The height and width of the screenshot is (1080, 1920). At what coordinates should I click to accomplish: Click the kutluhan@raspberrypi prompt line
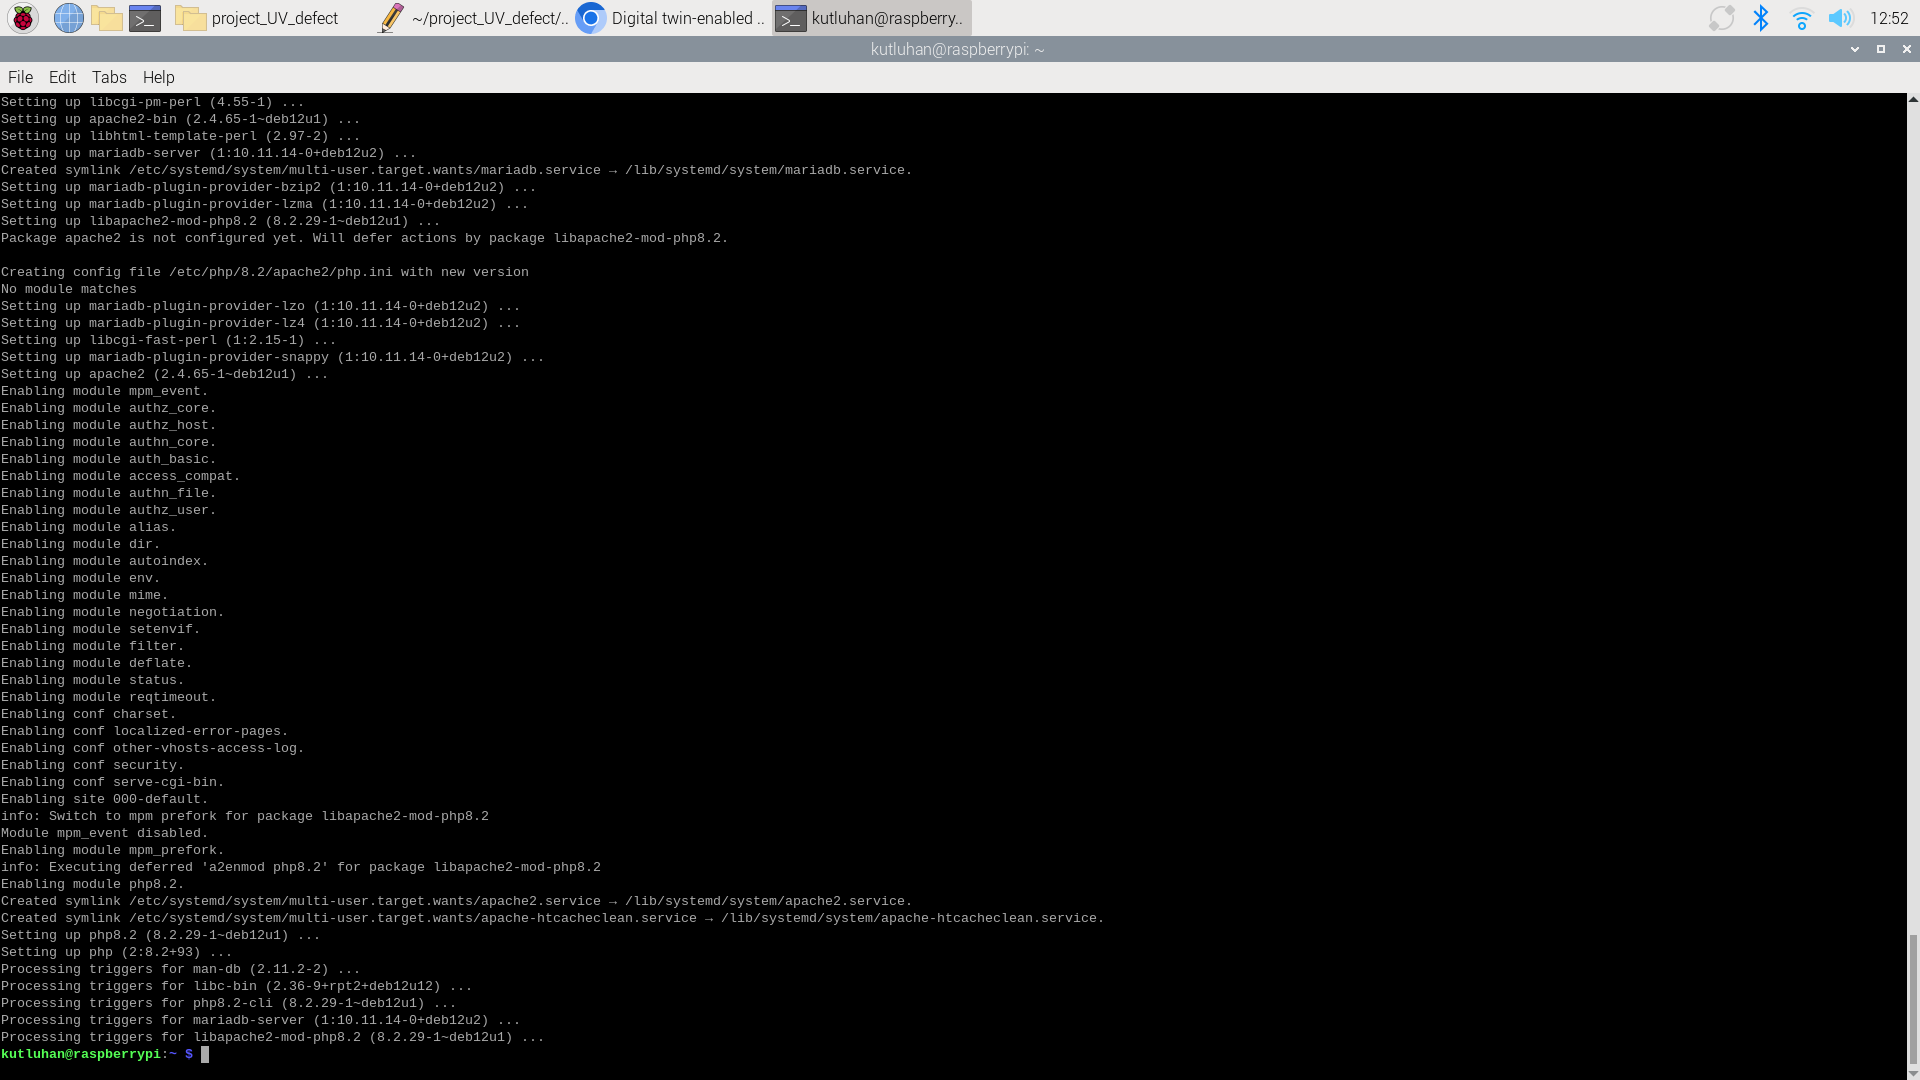tap(105, 1054)
